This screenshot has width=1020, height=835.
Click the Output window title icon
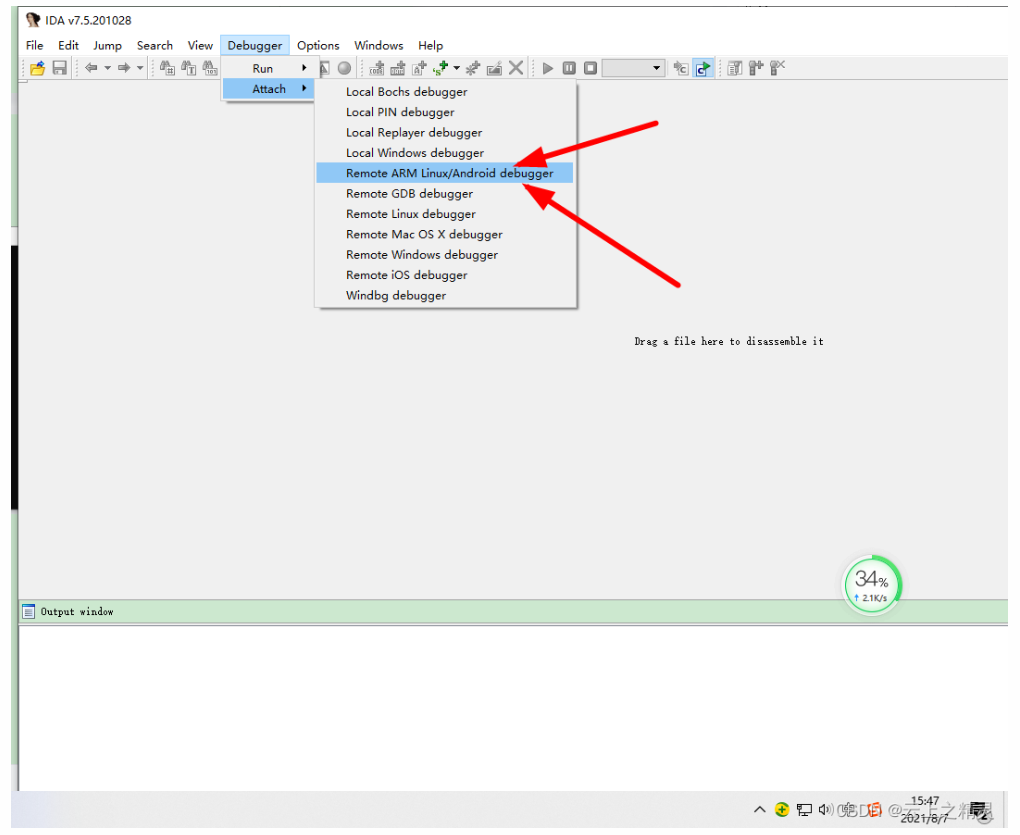pos(28,611)
